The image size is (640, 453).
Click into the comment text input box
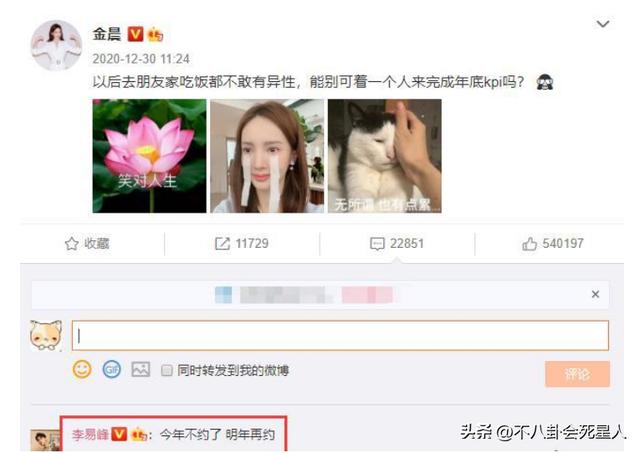click(x=340, y=335)
